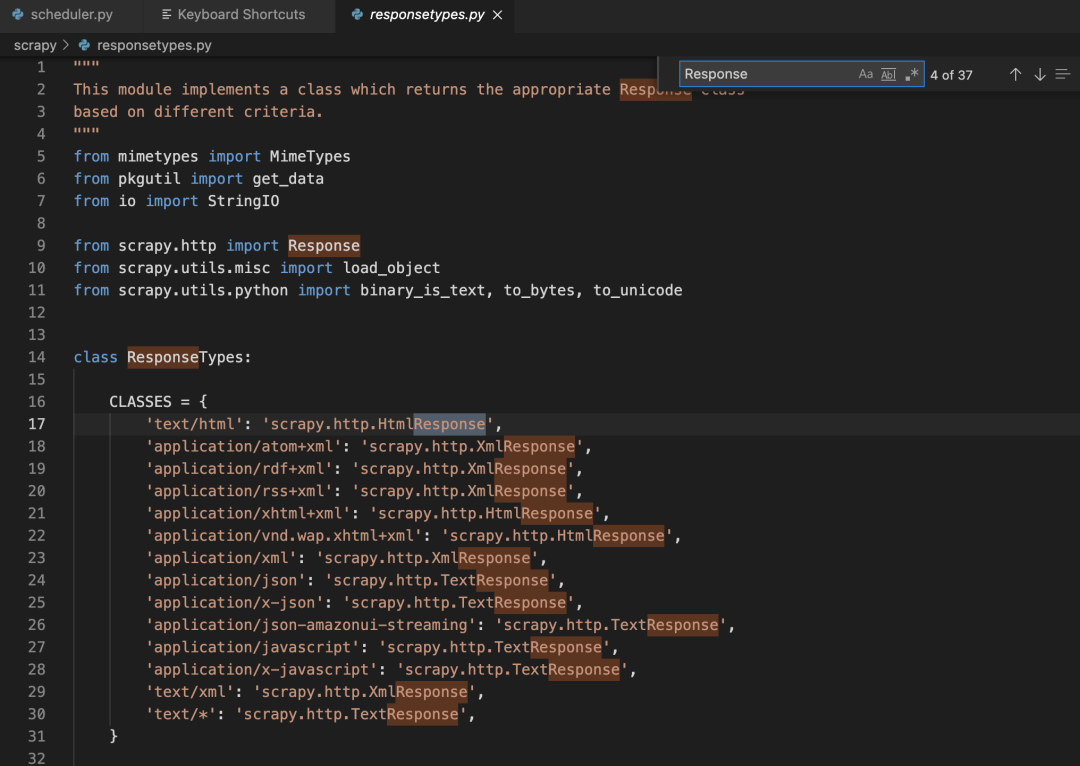The height and width of the screenshot is (766, 1080).
Task: Click the 'text/html' dictionary key
Action: point(194,424)
